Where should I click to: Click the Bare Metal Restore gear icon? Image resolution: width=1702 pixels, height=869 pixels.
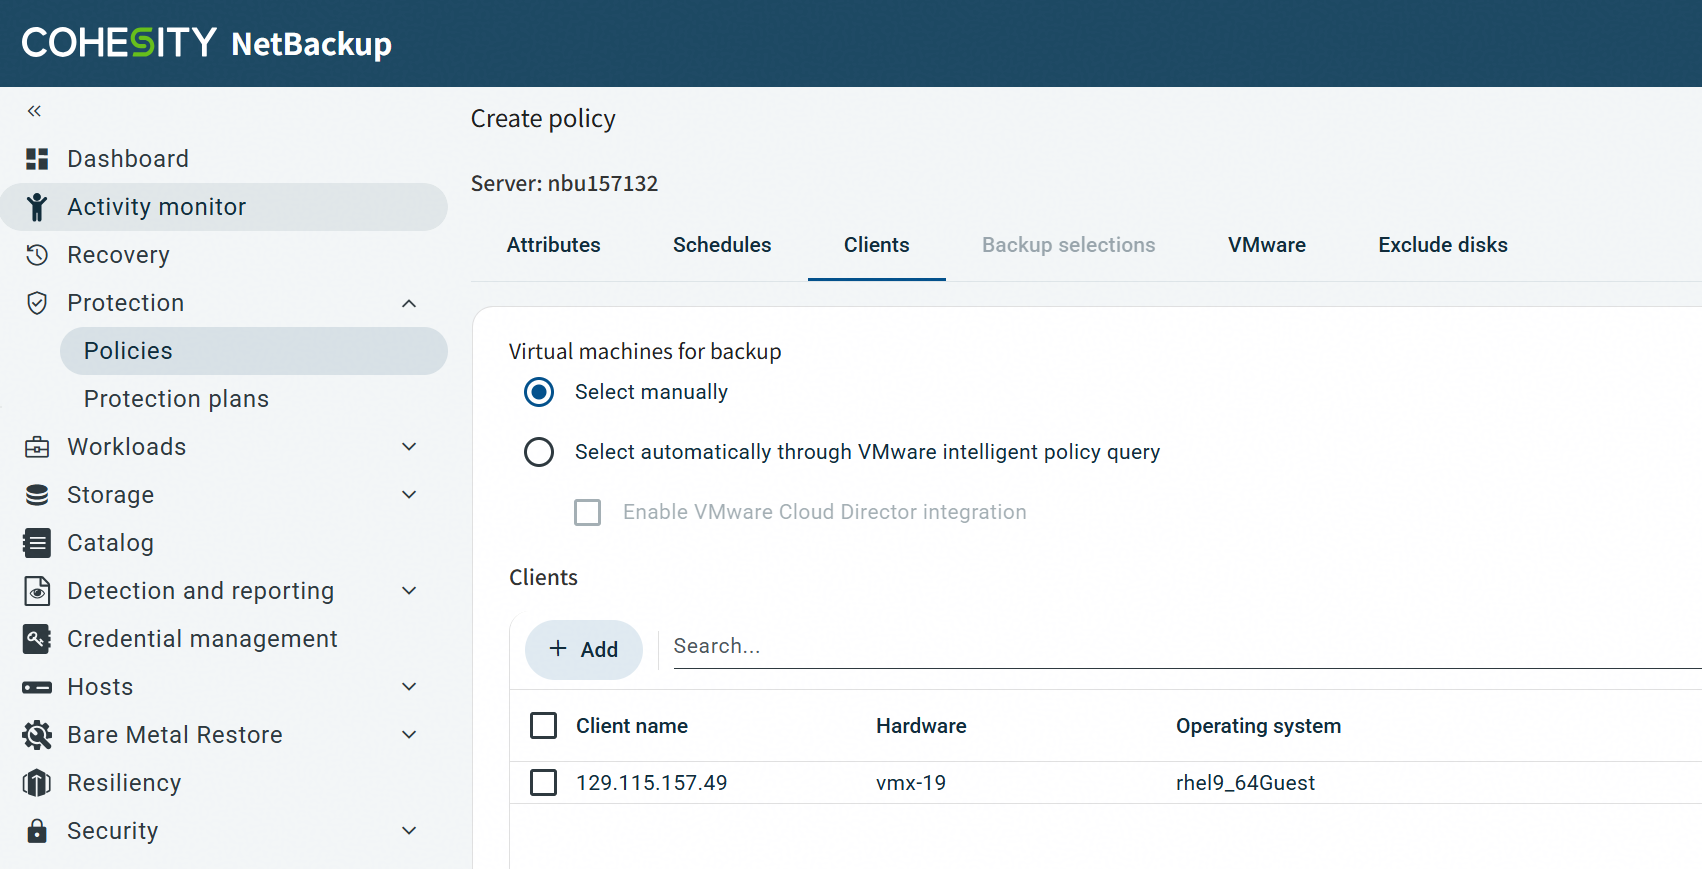pos(37,735)
